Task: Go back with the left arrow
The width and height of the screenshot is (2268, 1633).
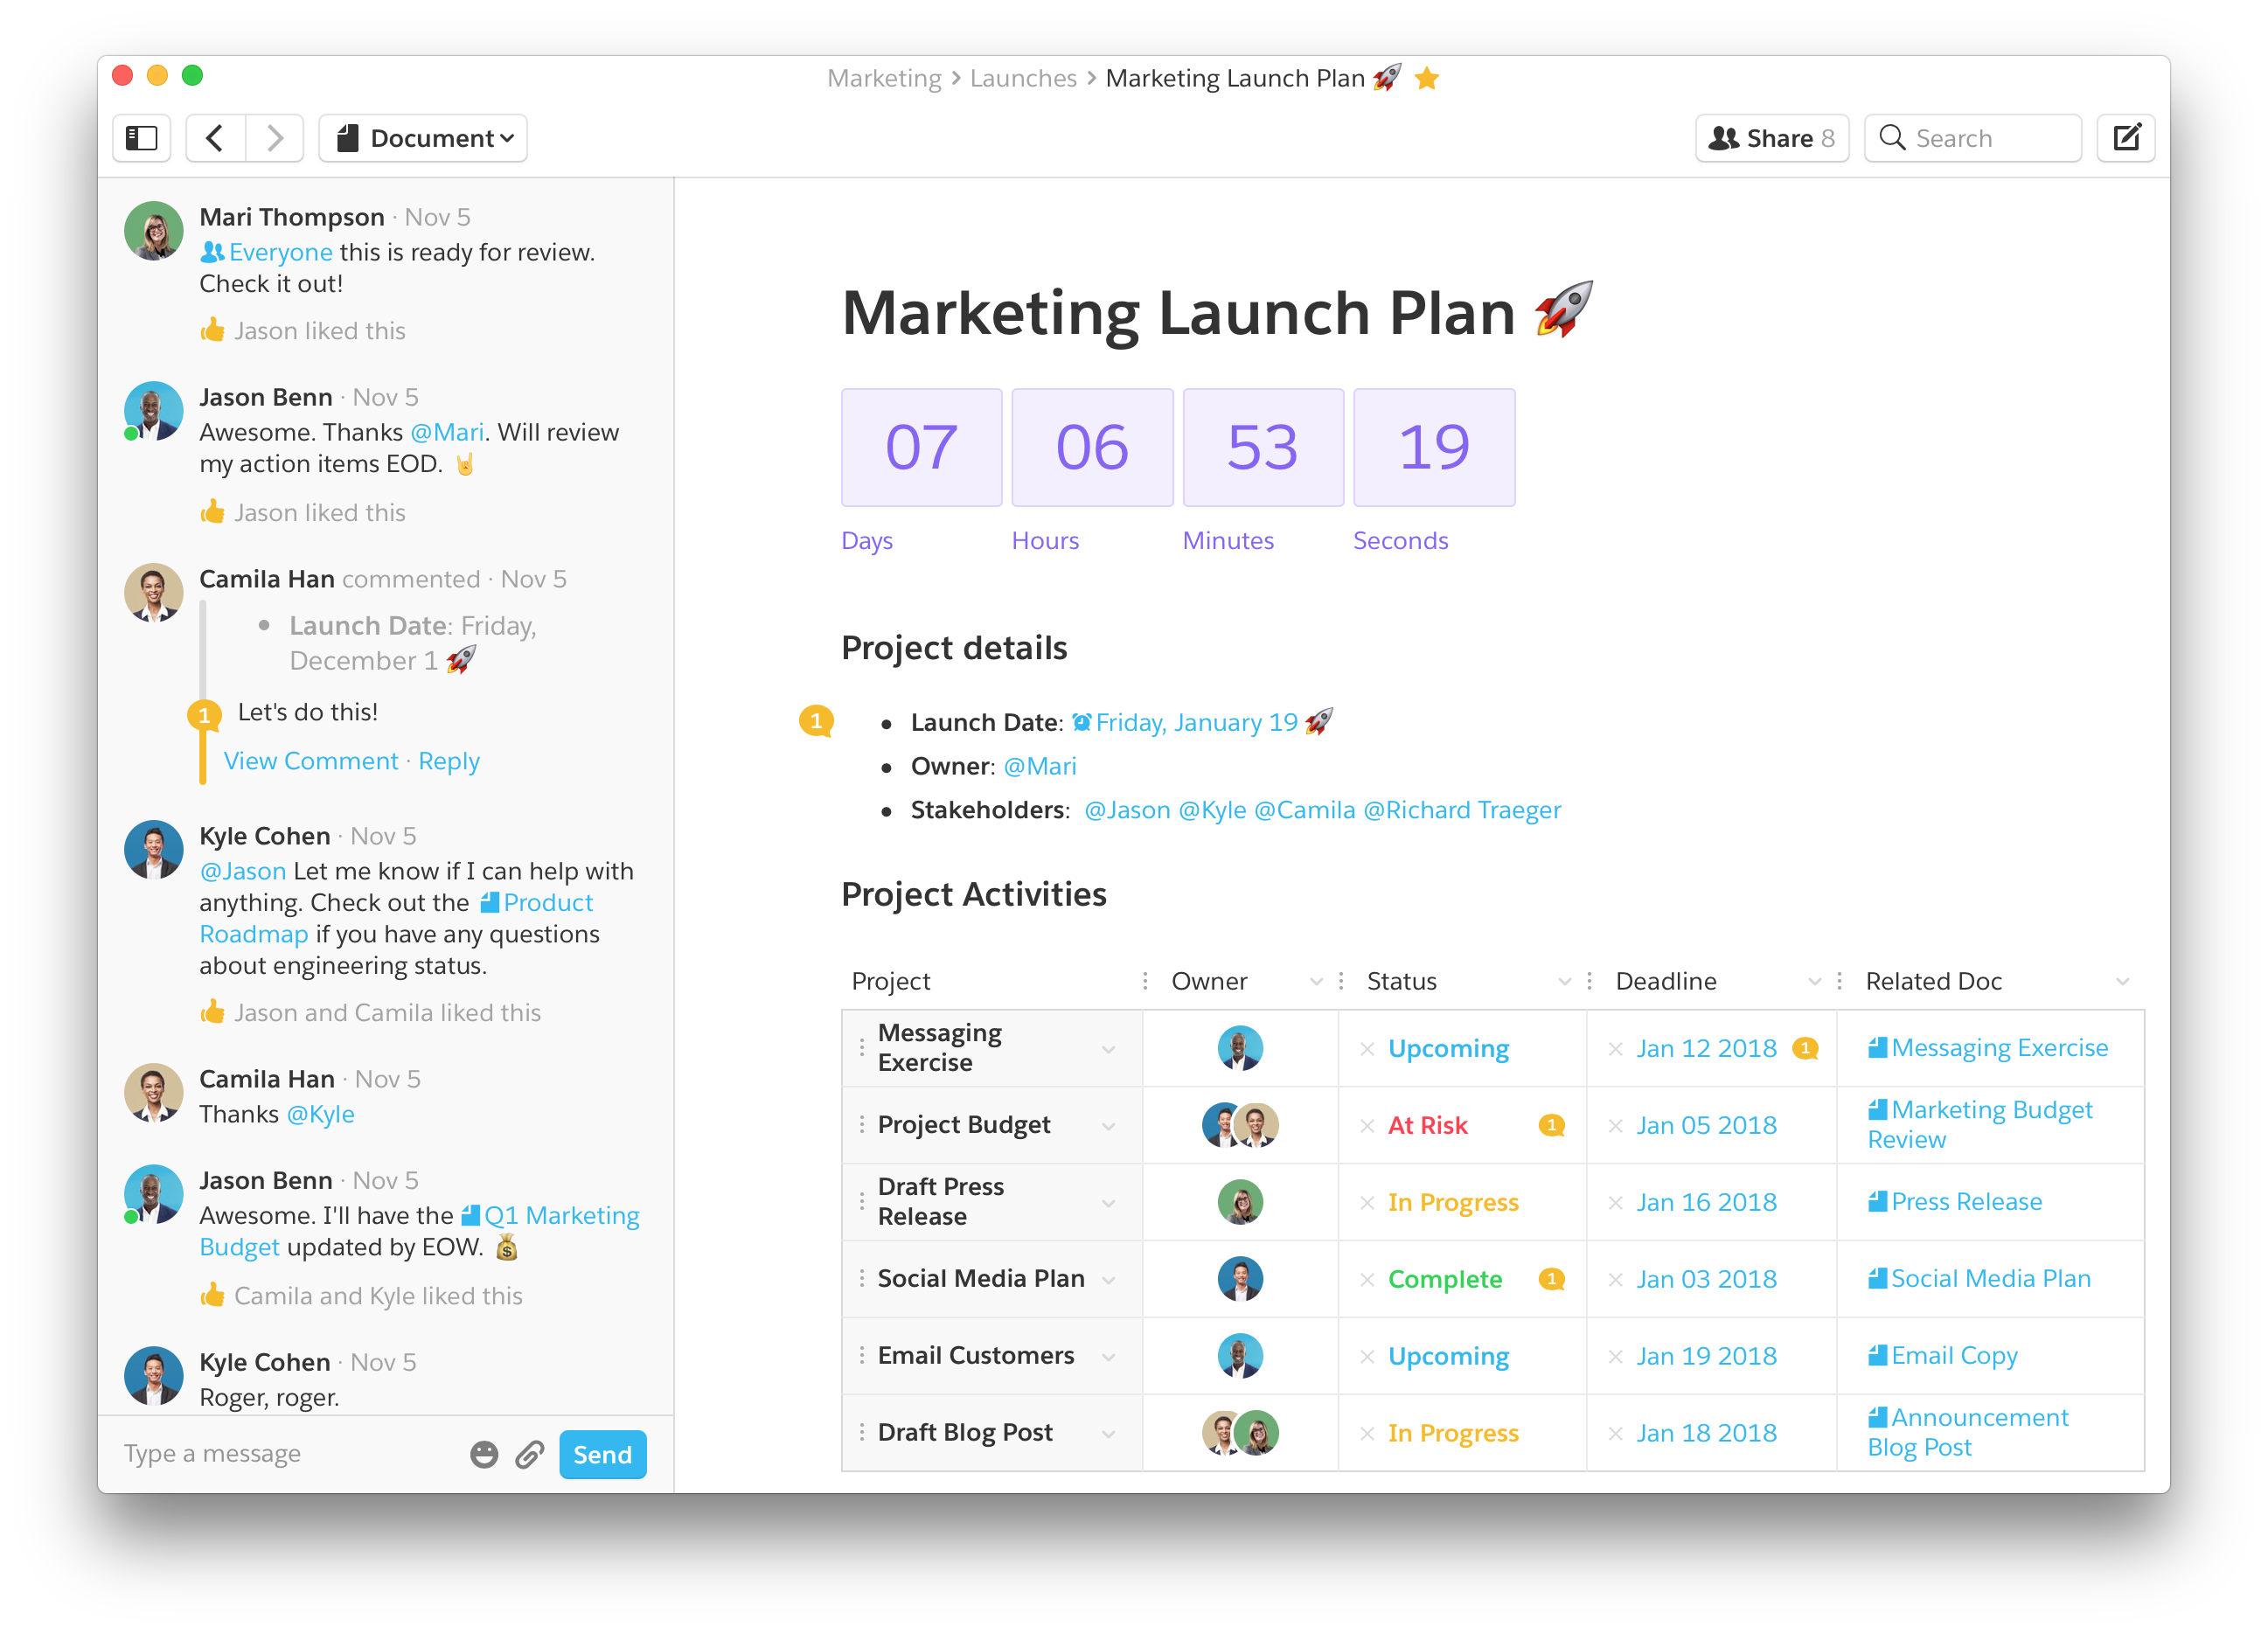Action: point(214,138)
